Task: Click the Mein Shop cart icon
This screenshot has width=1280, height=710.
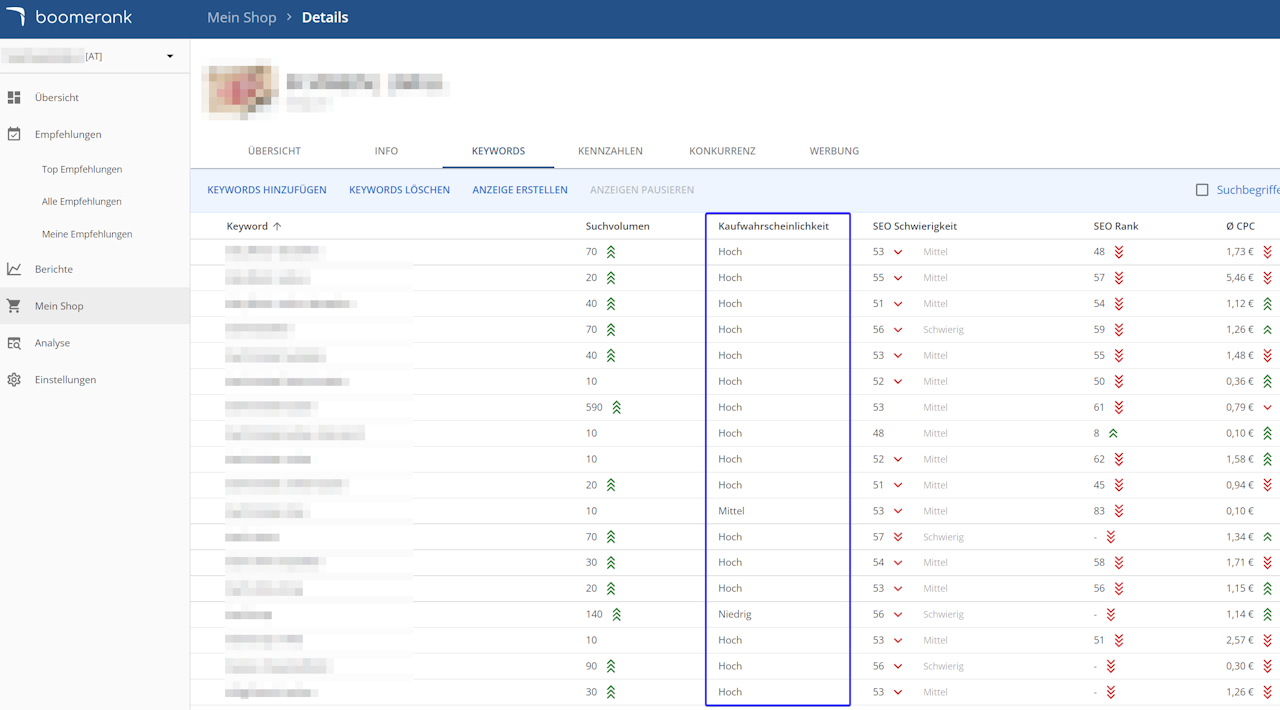Action: [14, 306]
